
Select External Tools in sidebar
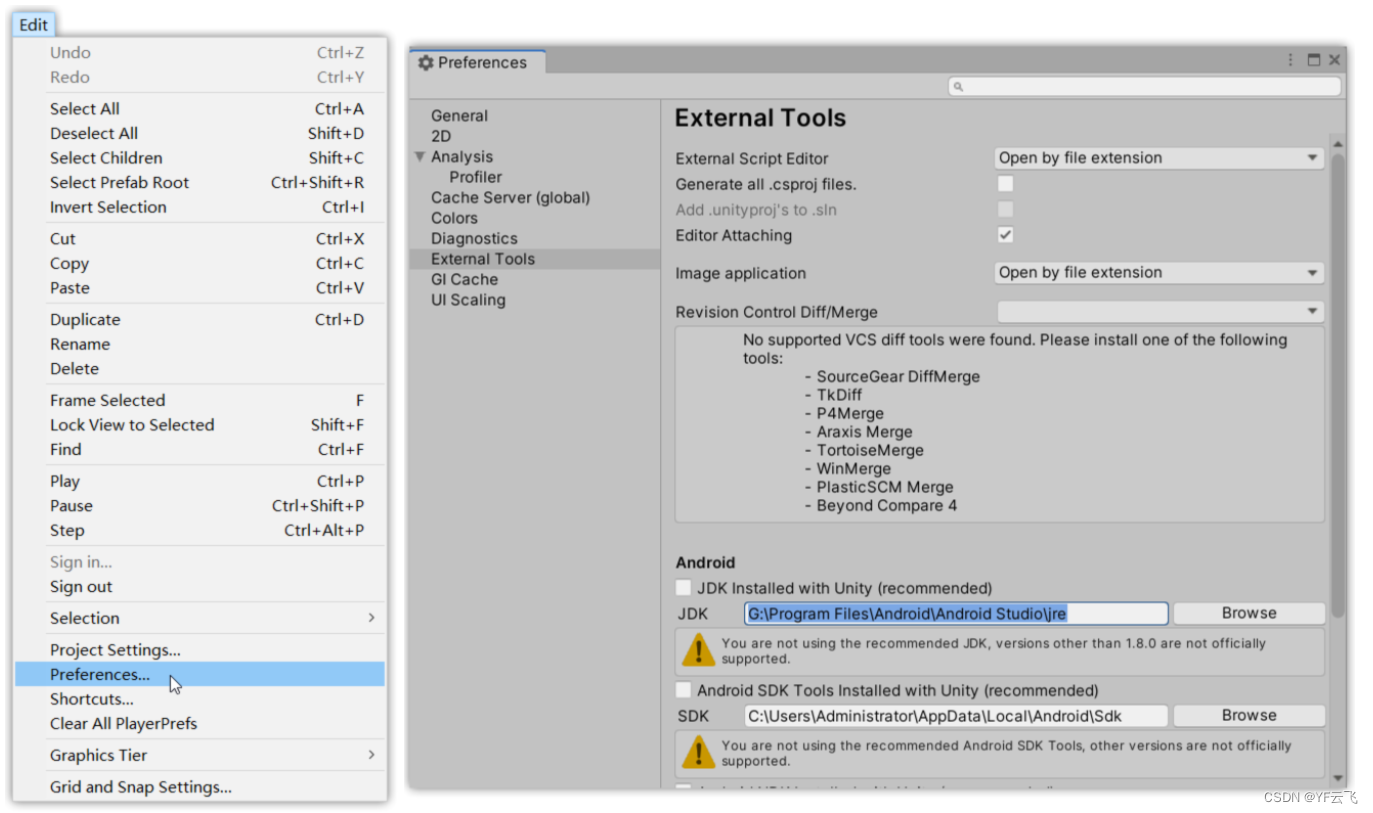(535, 259)
